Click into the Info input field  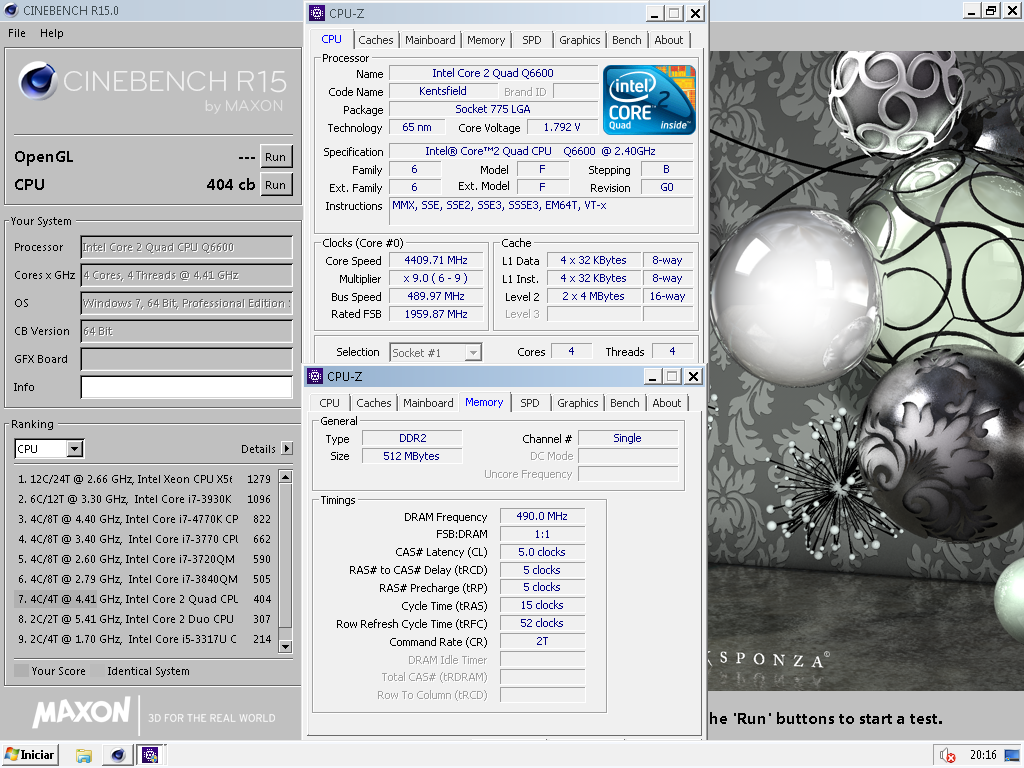click(x=186, y=387)
